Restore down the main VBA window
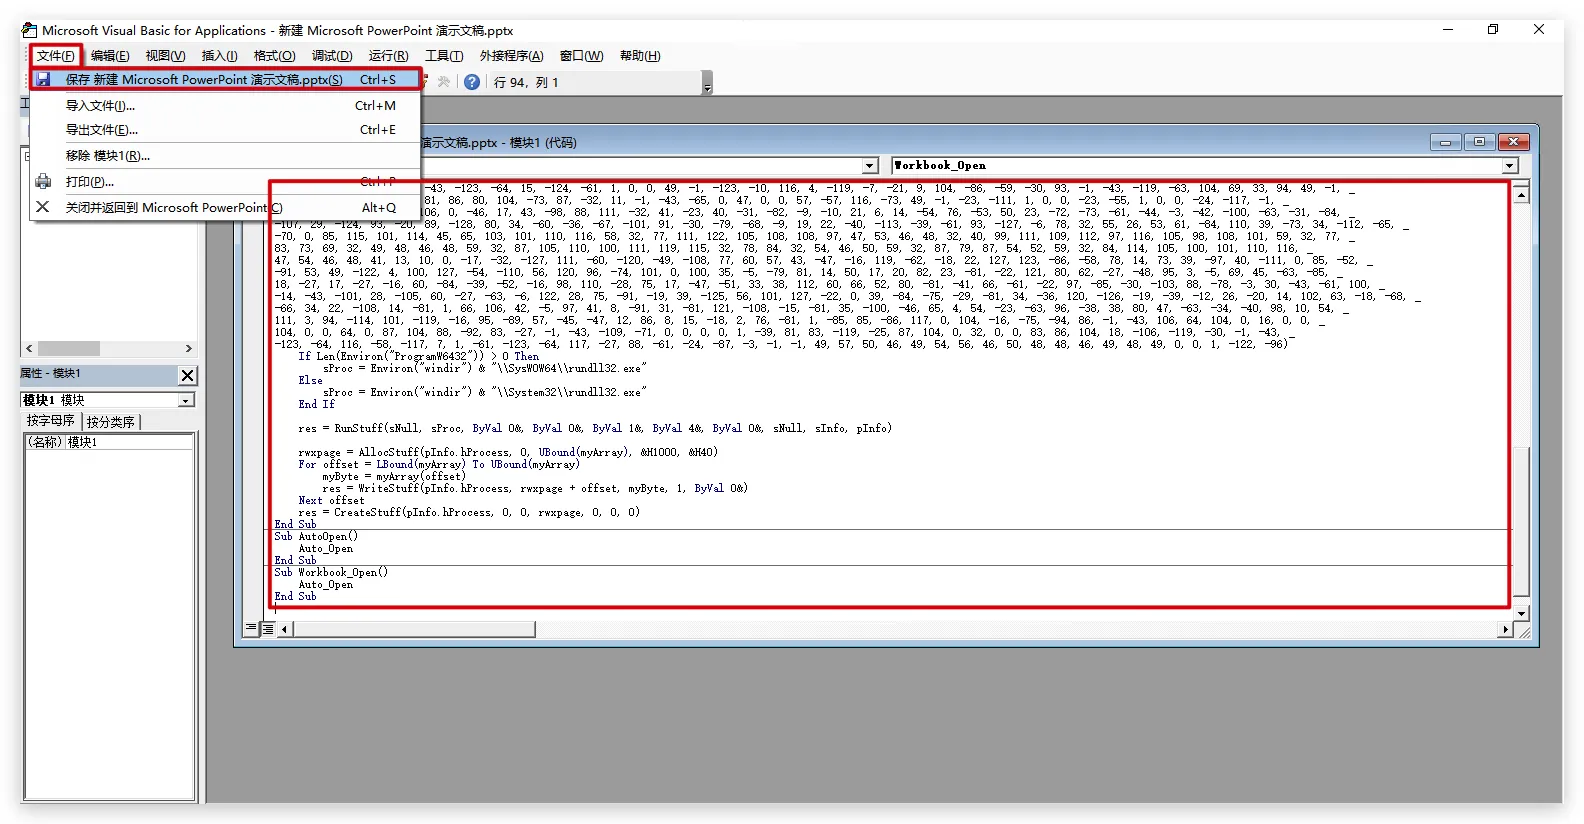 1493,30
